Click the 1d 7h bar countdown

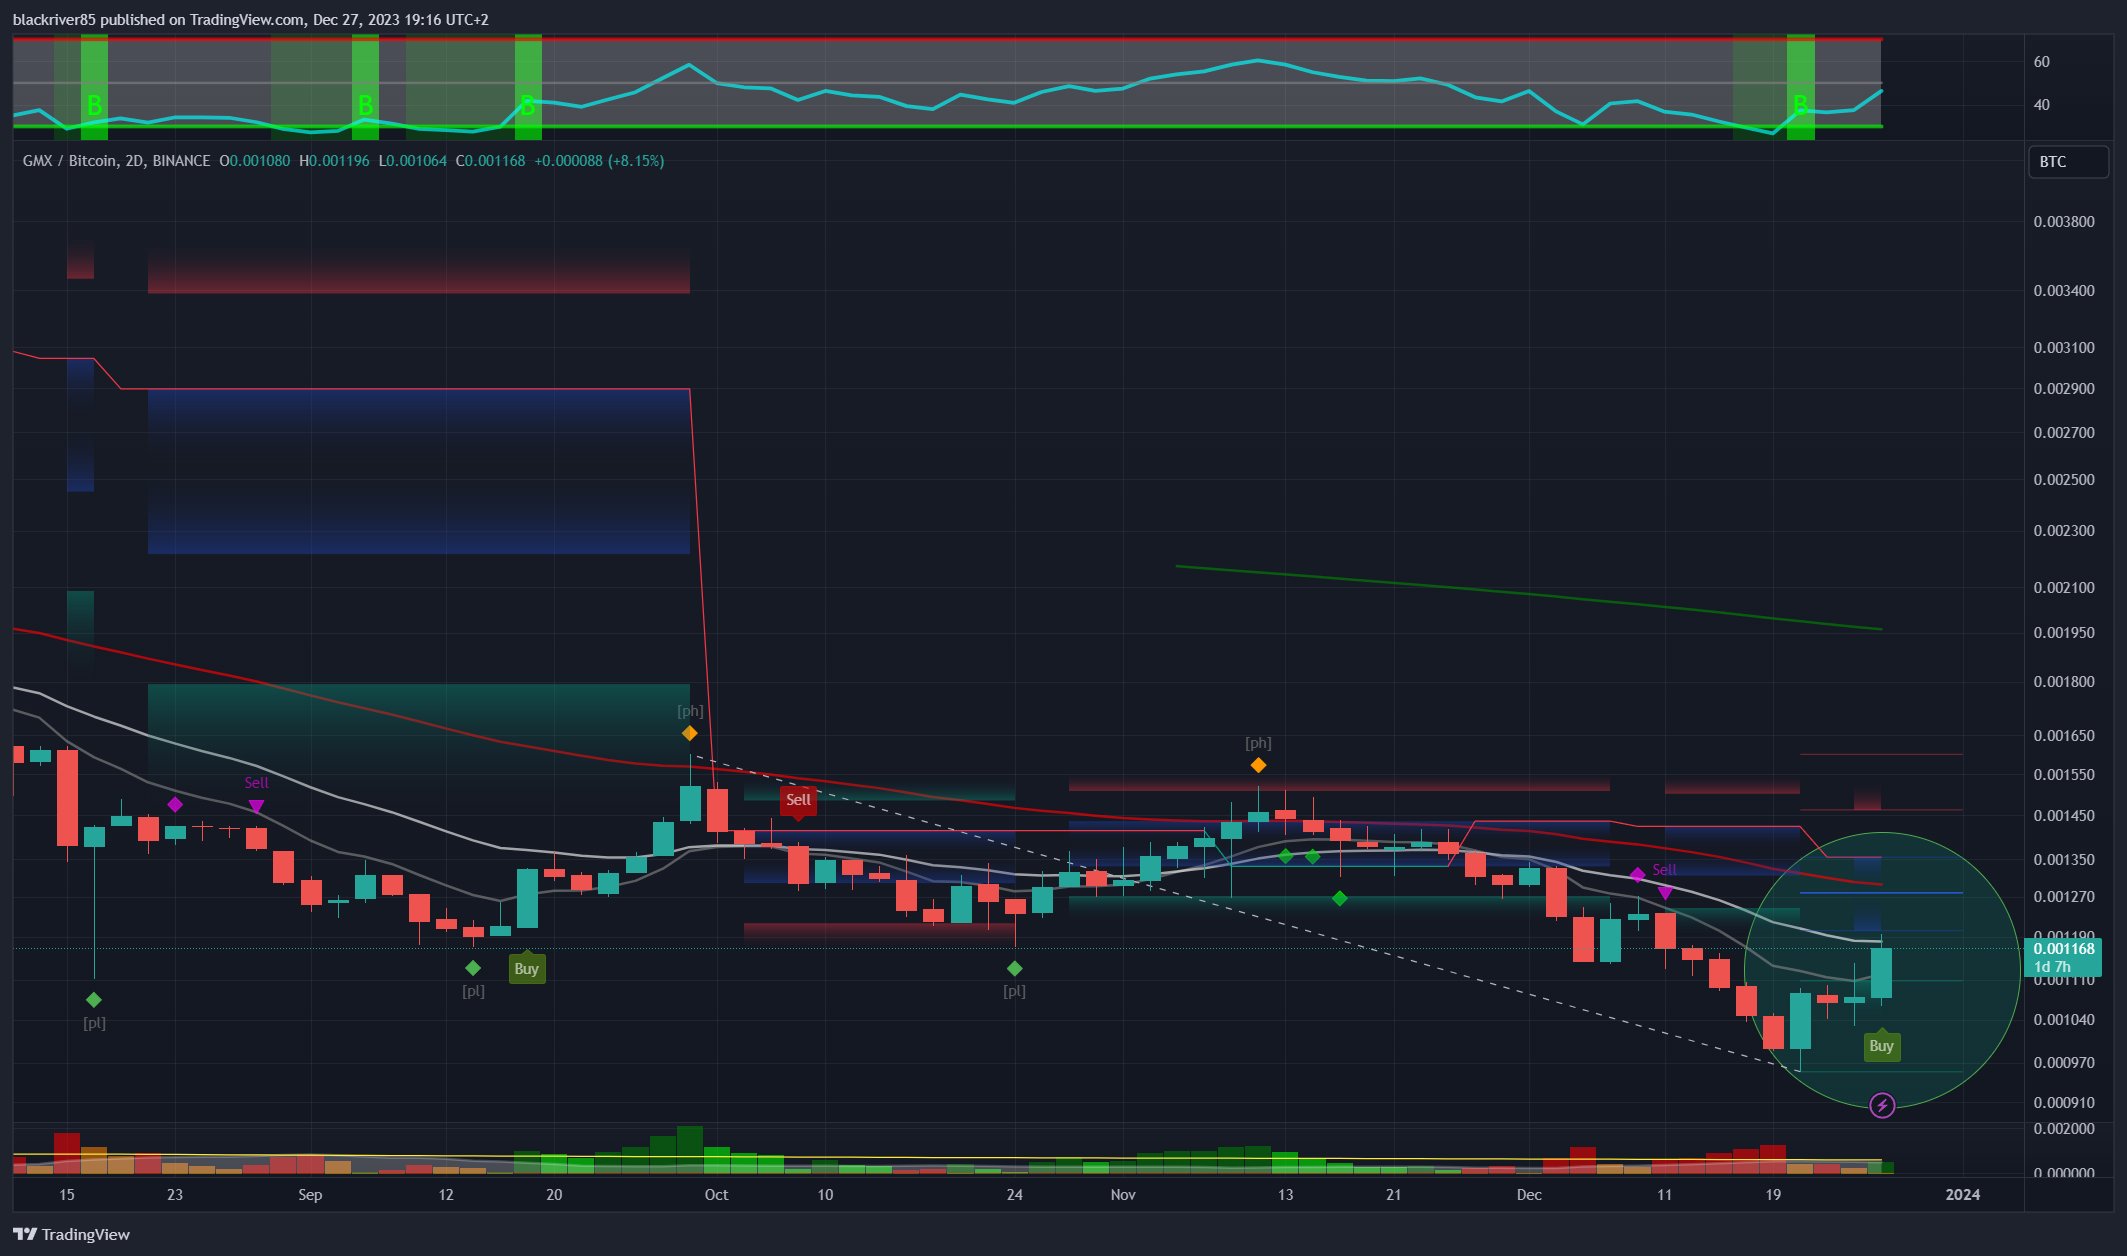click(x=2052, y=967)
